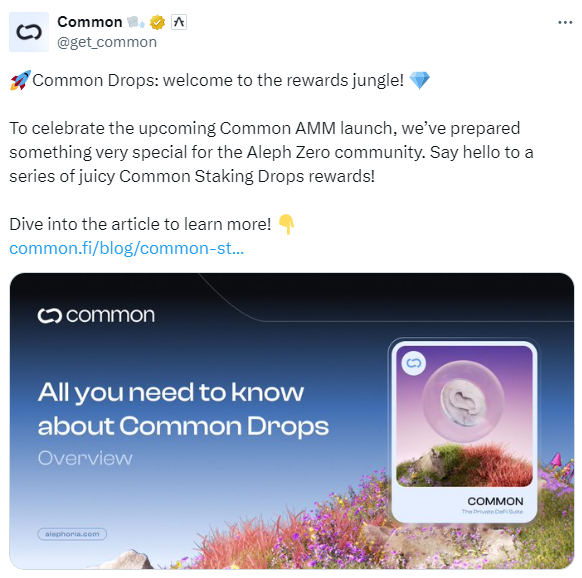Image resolution: width=582 pixels, height=578 pixels.
Task: Click the @get_common handle
Action: click(107, 42)
